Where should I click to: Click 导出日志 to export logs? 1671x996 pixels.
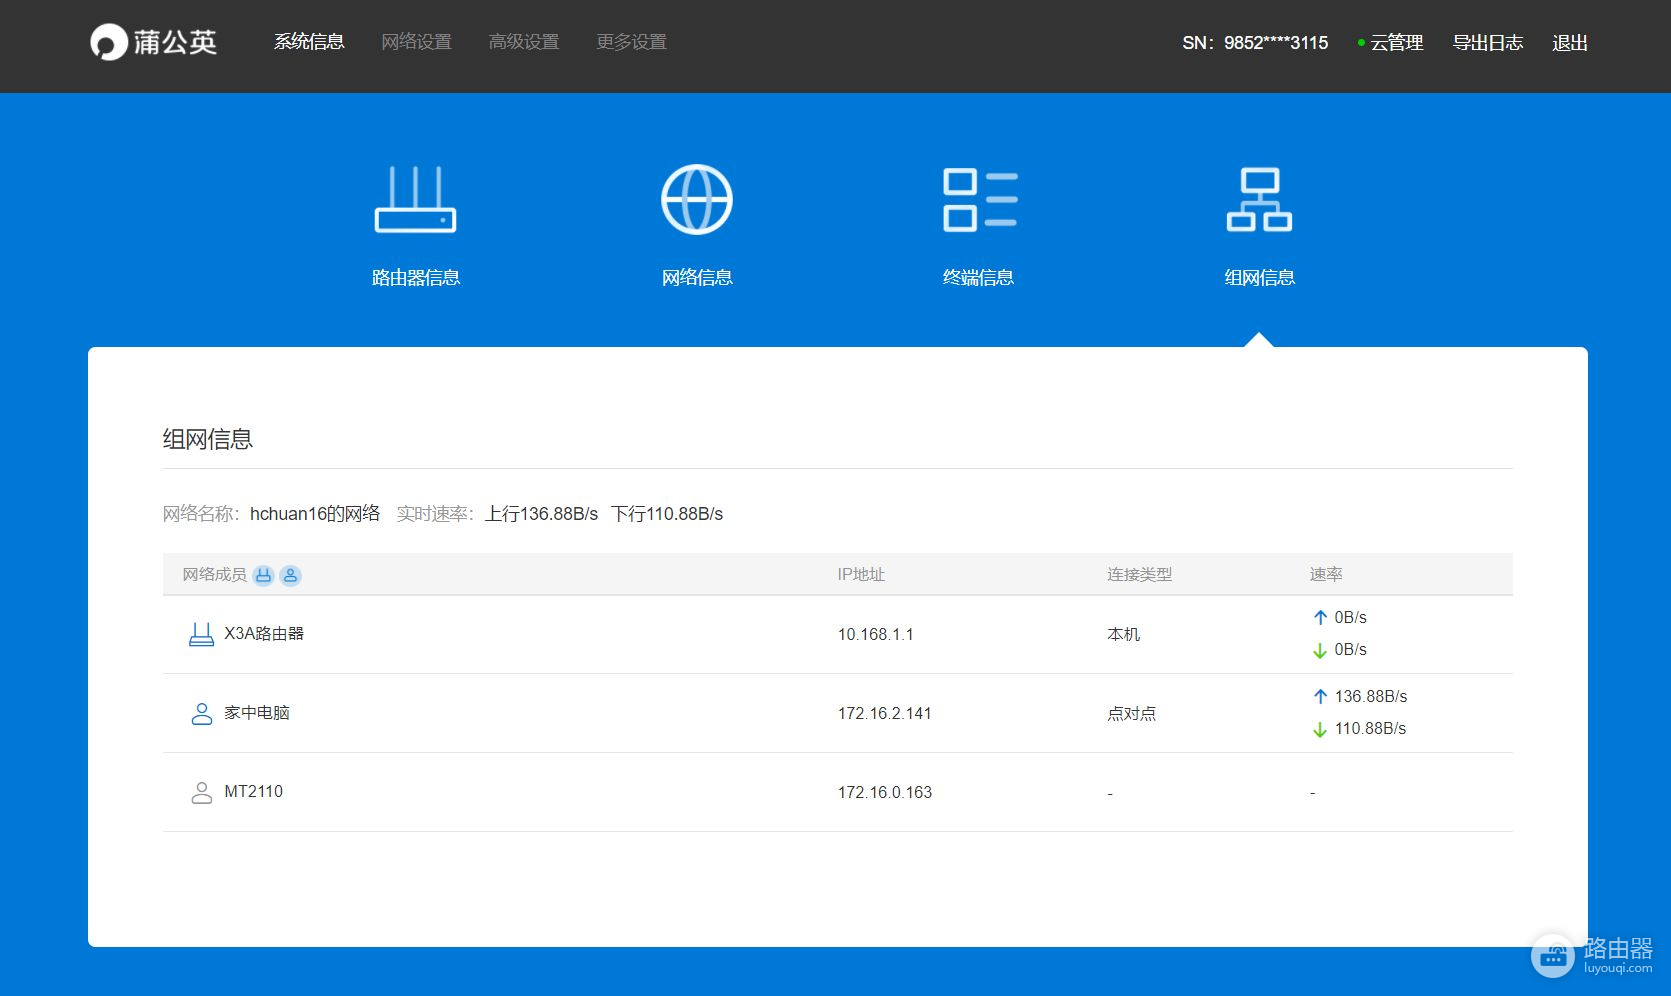(1487, 43)
